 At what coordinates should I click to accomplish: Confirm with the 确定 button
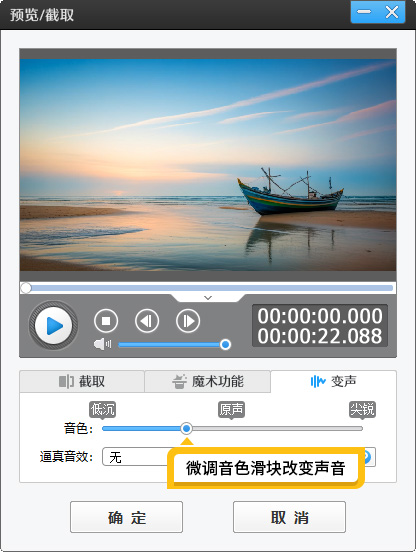[x=126, y=517]
